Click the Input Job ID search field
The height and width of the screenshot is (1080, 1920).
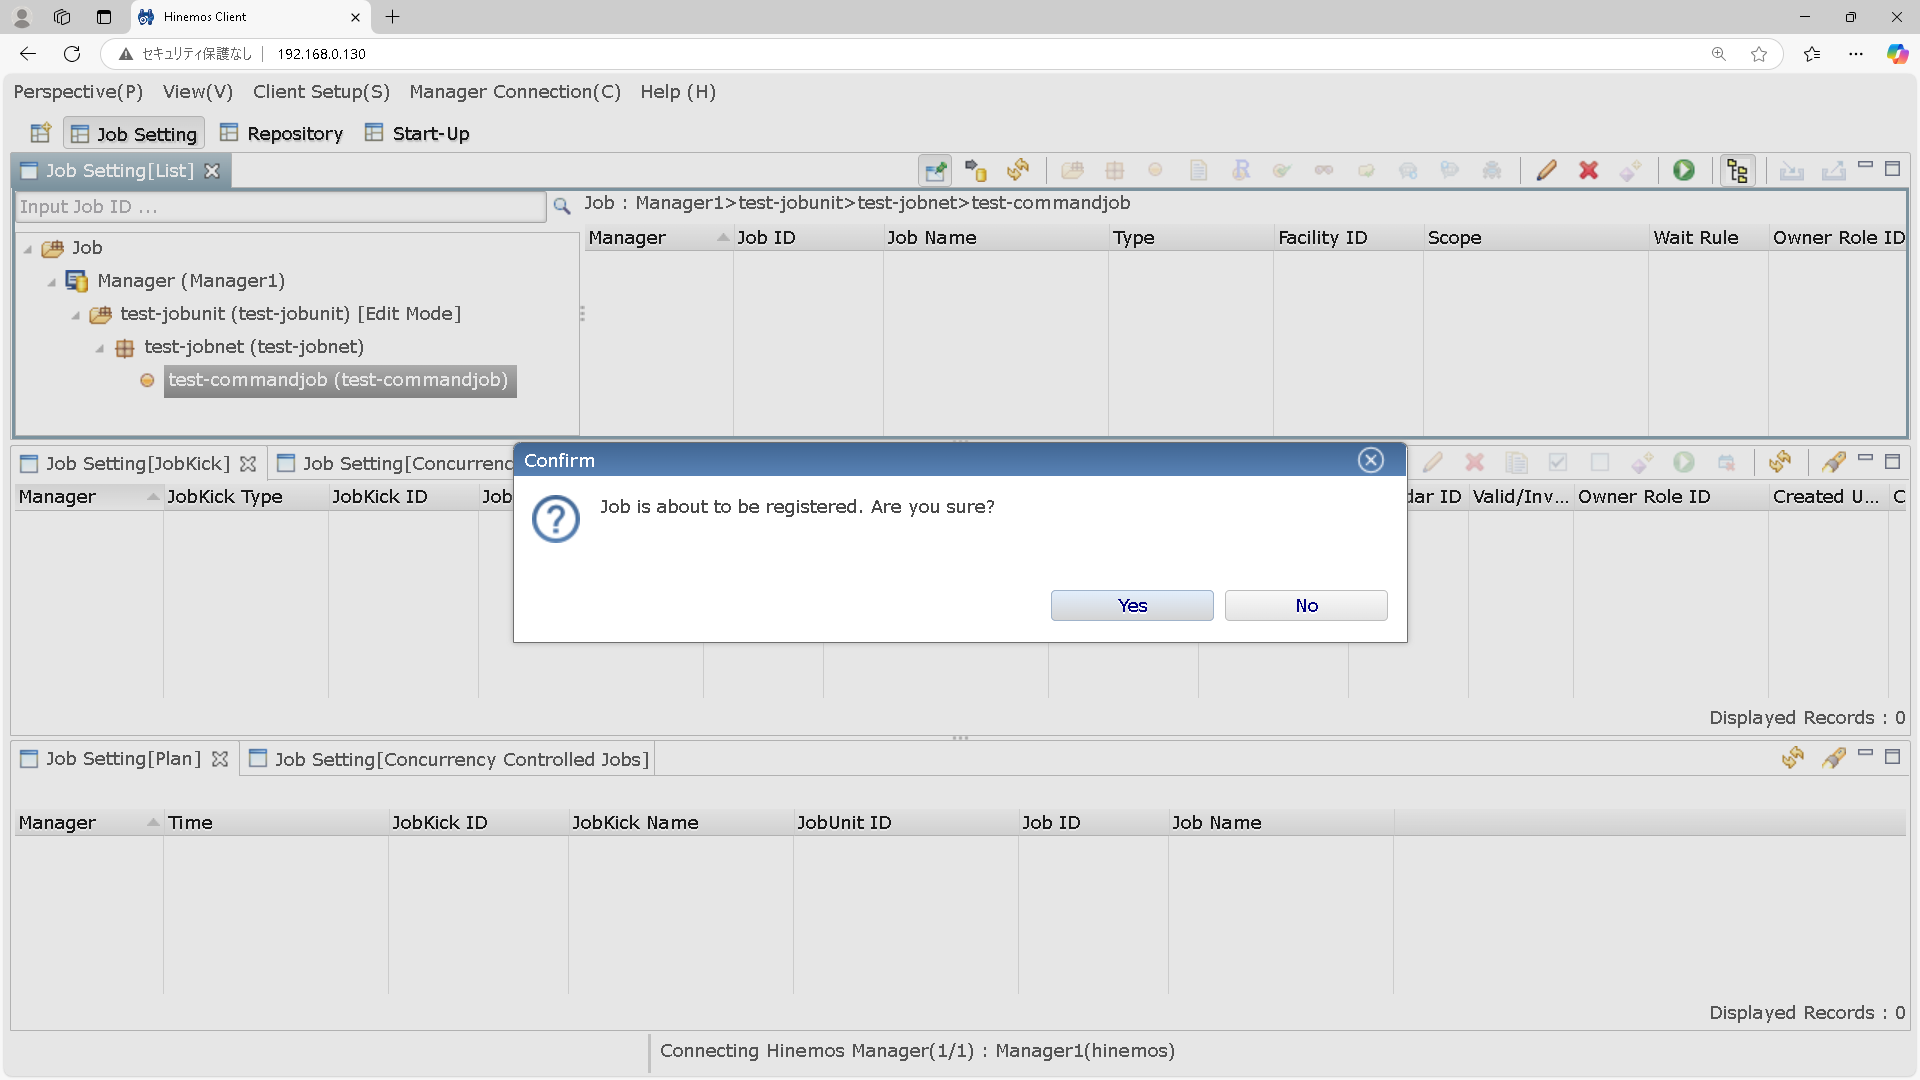point(280,207)
